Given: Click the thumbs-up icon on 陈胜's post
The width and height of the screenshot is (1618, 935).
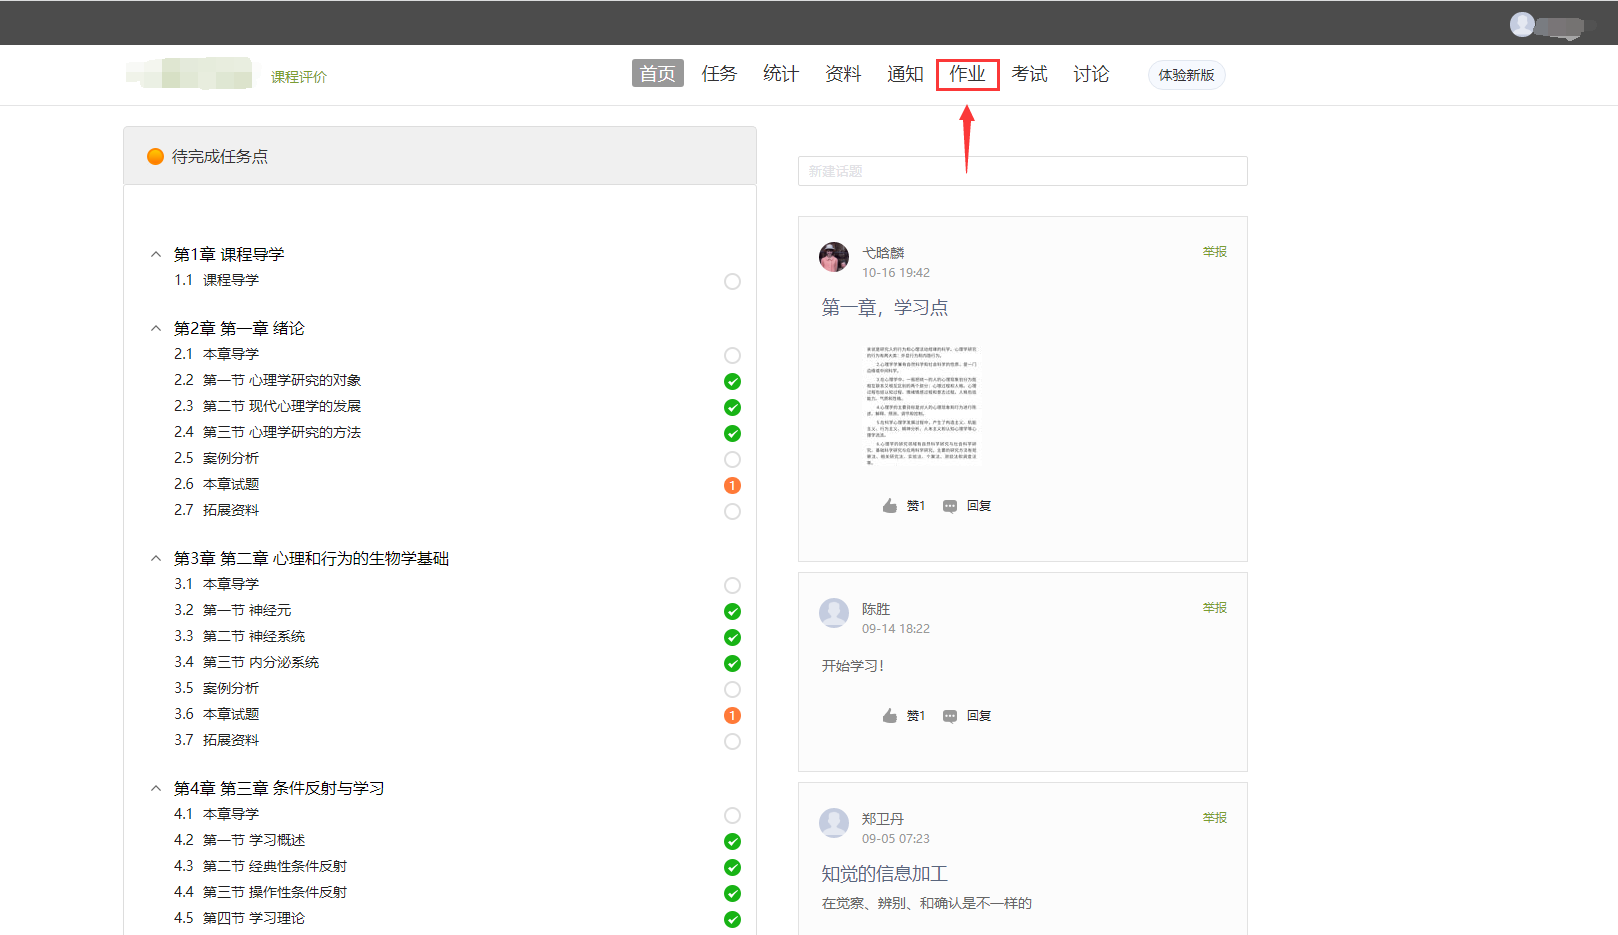Looking at the screenshot, I should point(889,716).
